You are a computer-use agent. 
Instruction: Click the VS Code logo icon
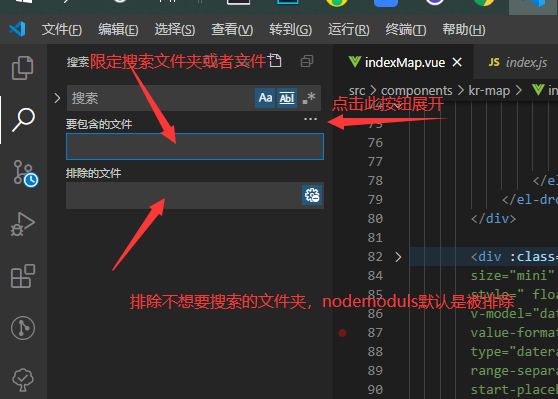click(x=17, y=29)
